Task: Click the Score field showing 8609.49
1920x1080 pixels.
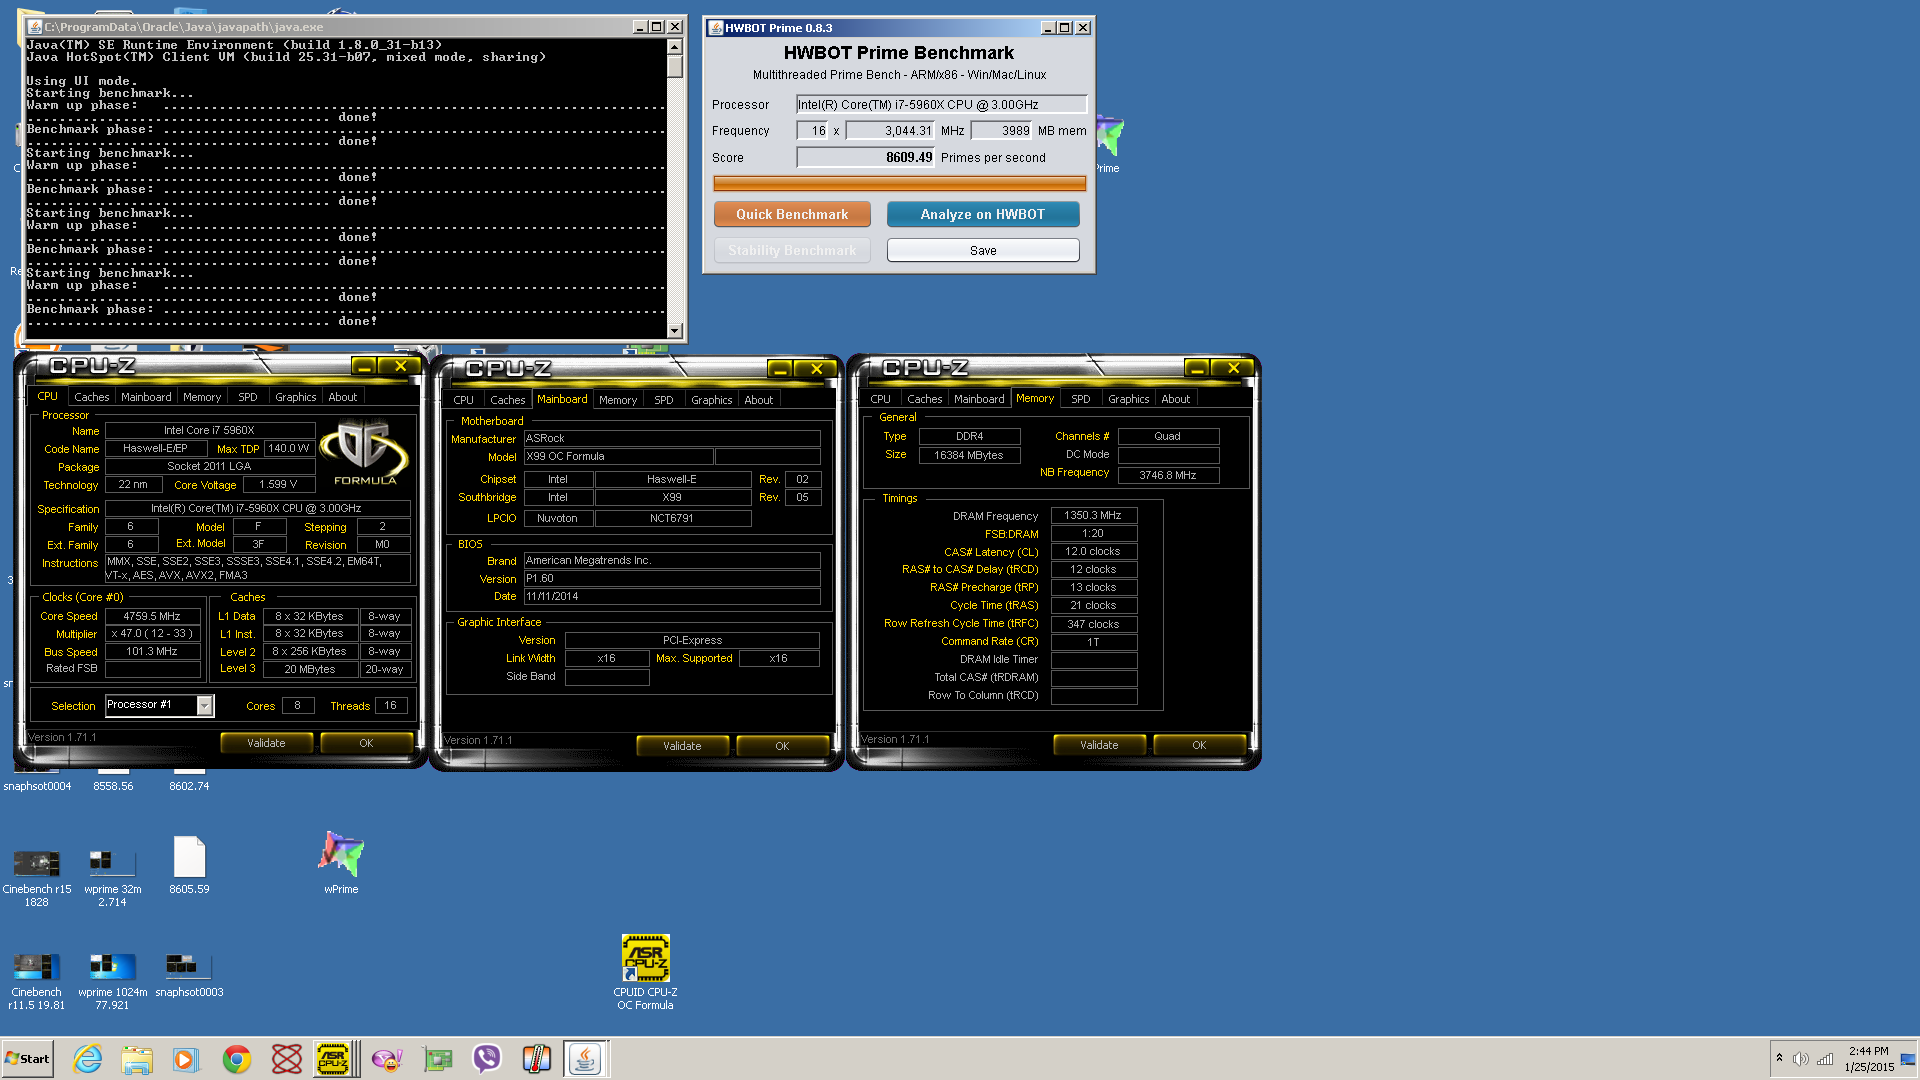Action: pyautogui.click(x=865, y=157)
